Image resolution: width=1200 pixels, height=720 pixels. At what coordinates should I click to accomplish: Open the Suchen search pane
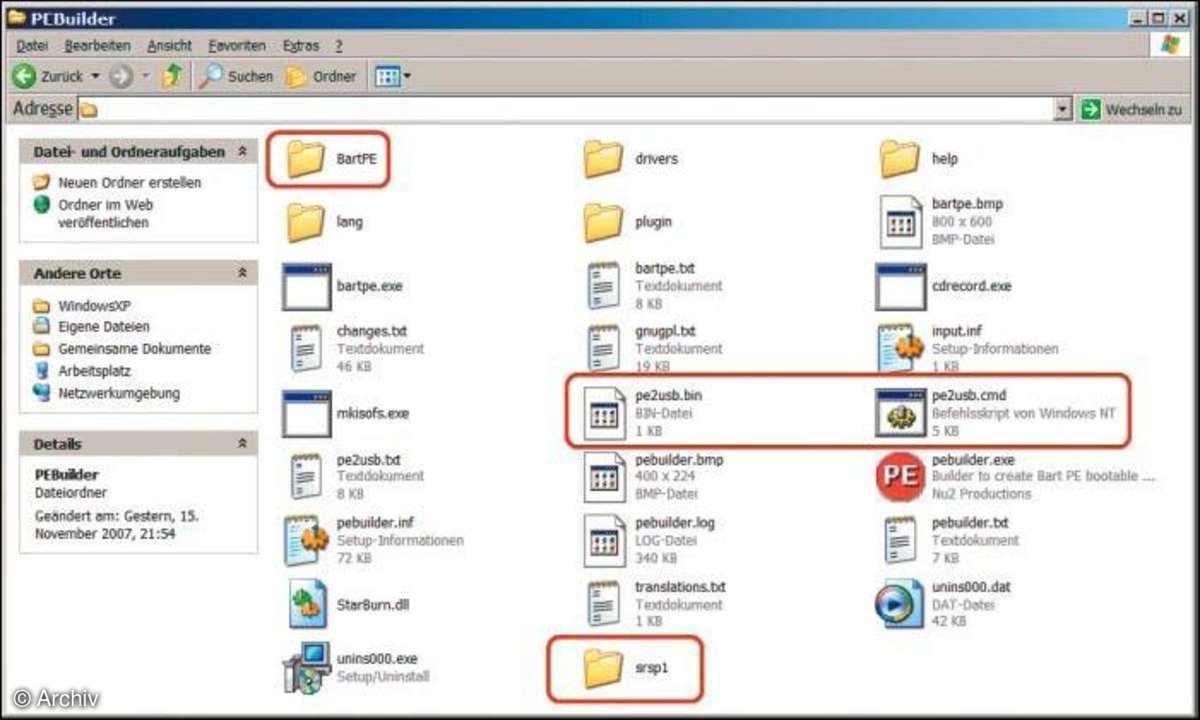235,76
